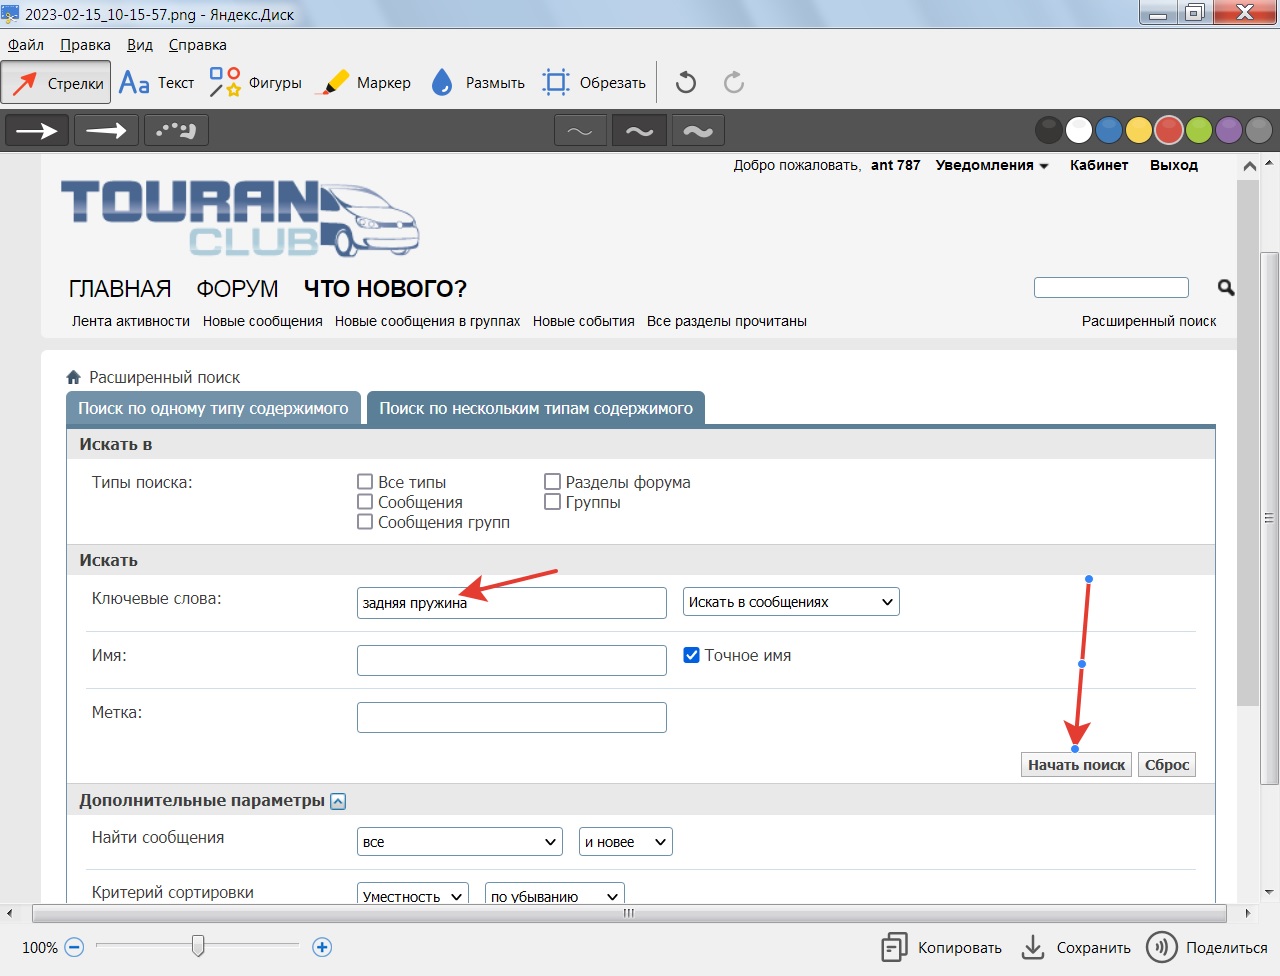Screen dimensions: 1280x976
Task: Pick the purple color swatch
Action: (x=1229, y=130)
